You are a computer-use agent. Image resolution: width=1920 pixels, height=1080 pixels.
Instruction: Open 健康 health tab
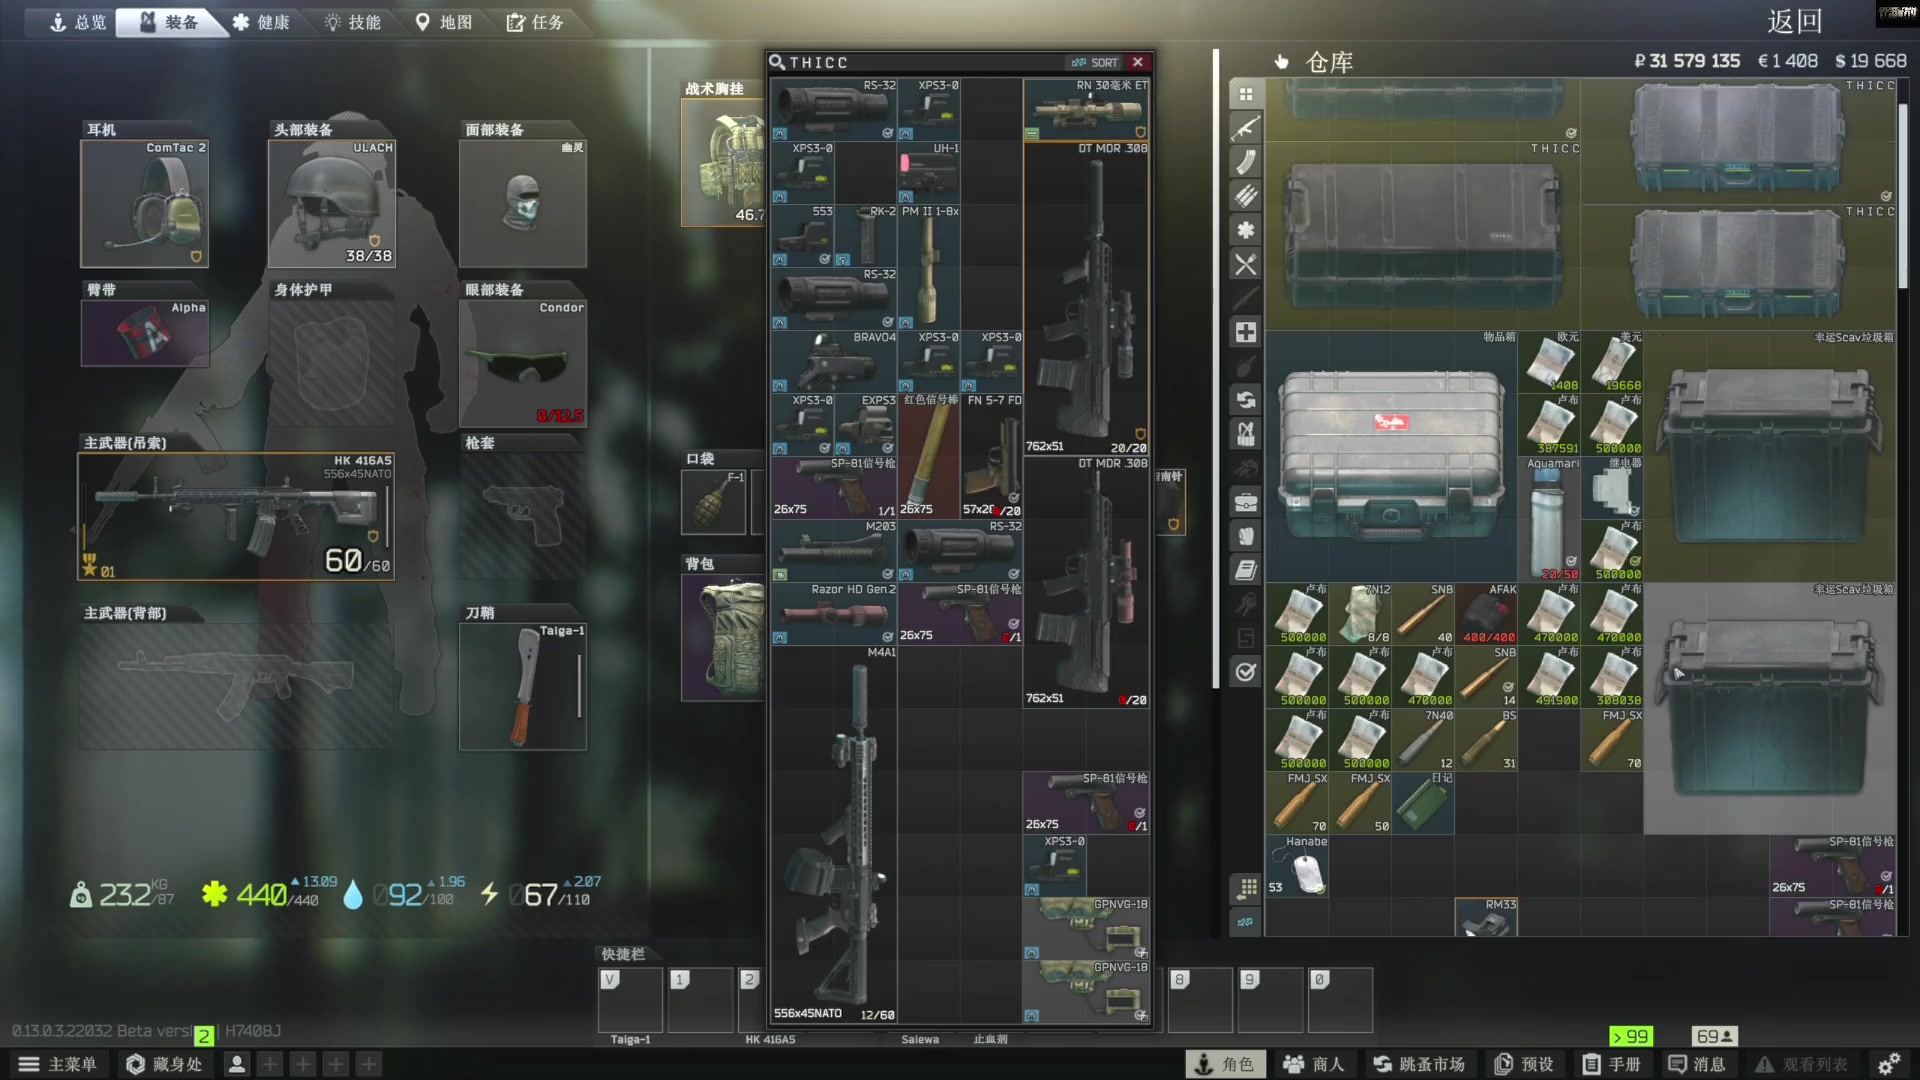pos(261,22)
